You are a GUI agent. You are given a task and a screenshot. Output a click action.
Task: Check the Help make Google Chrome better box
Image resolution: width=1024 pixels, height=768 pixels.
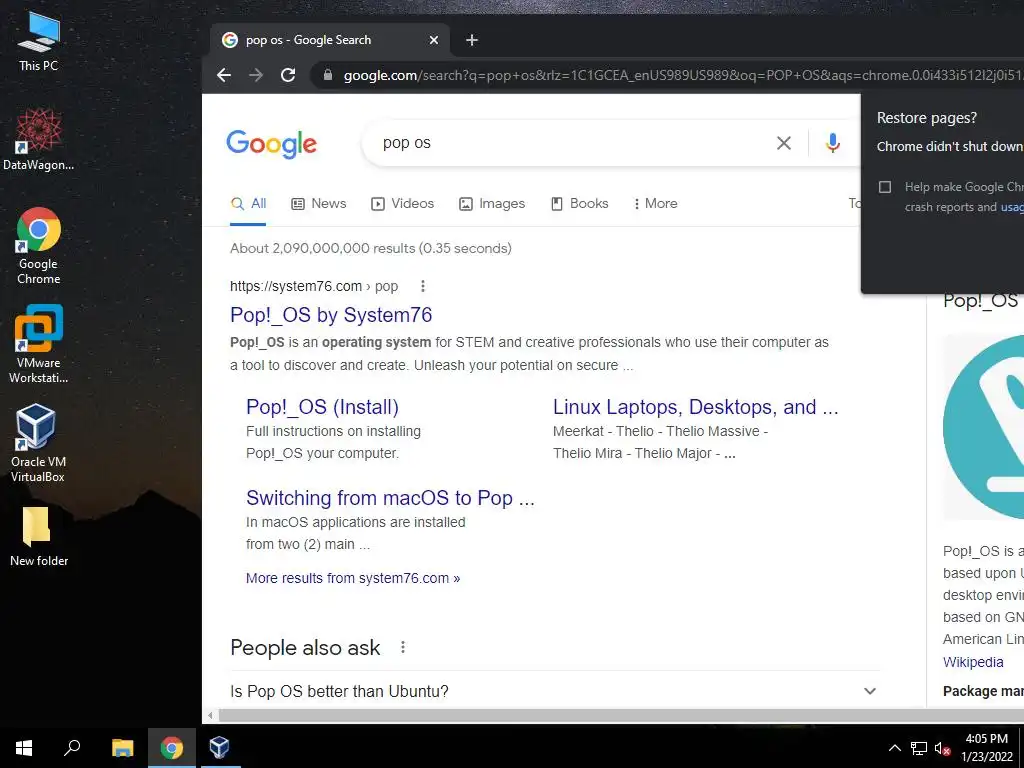pyautogui.click(x=885, y=187)
